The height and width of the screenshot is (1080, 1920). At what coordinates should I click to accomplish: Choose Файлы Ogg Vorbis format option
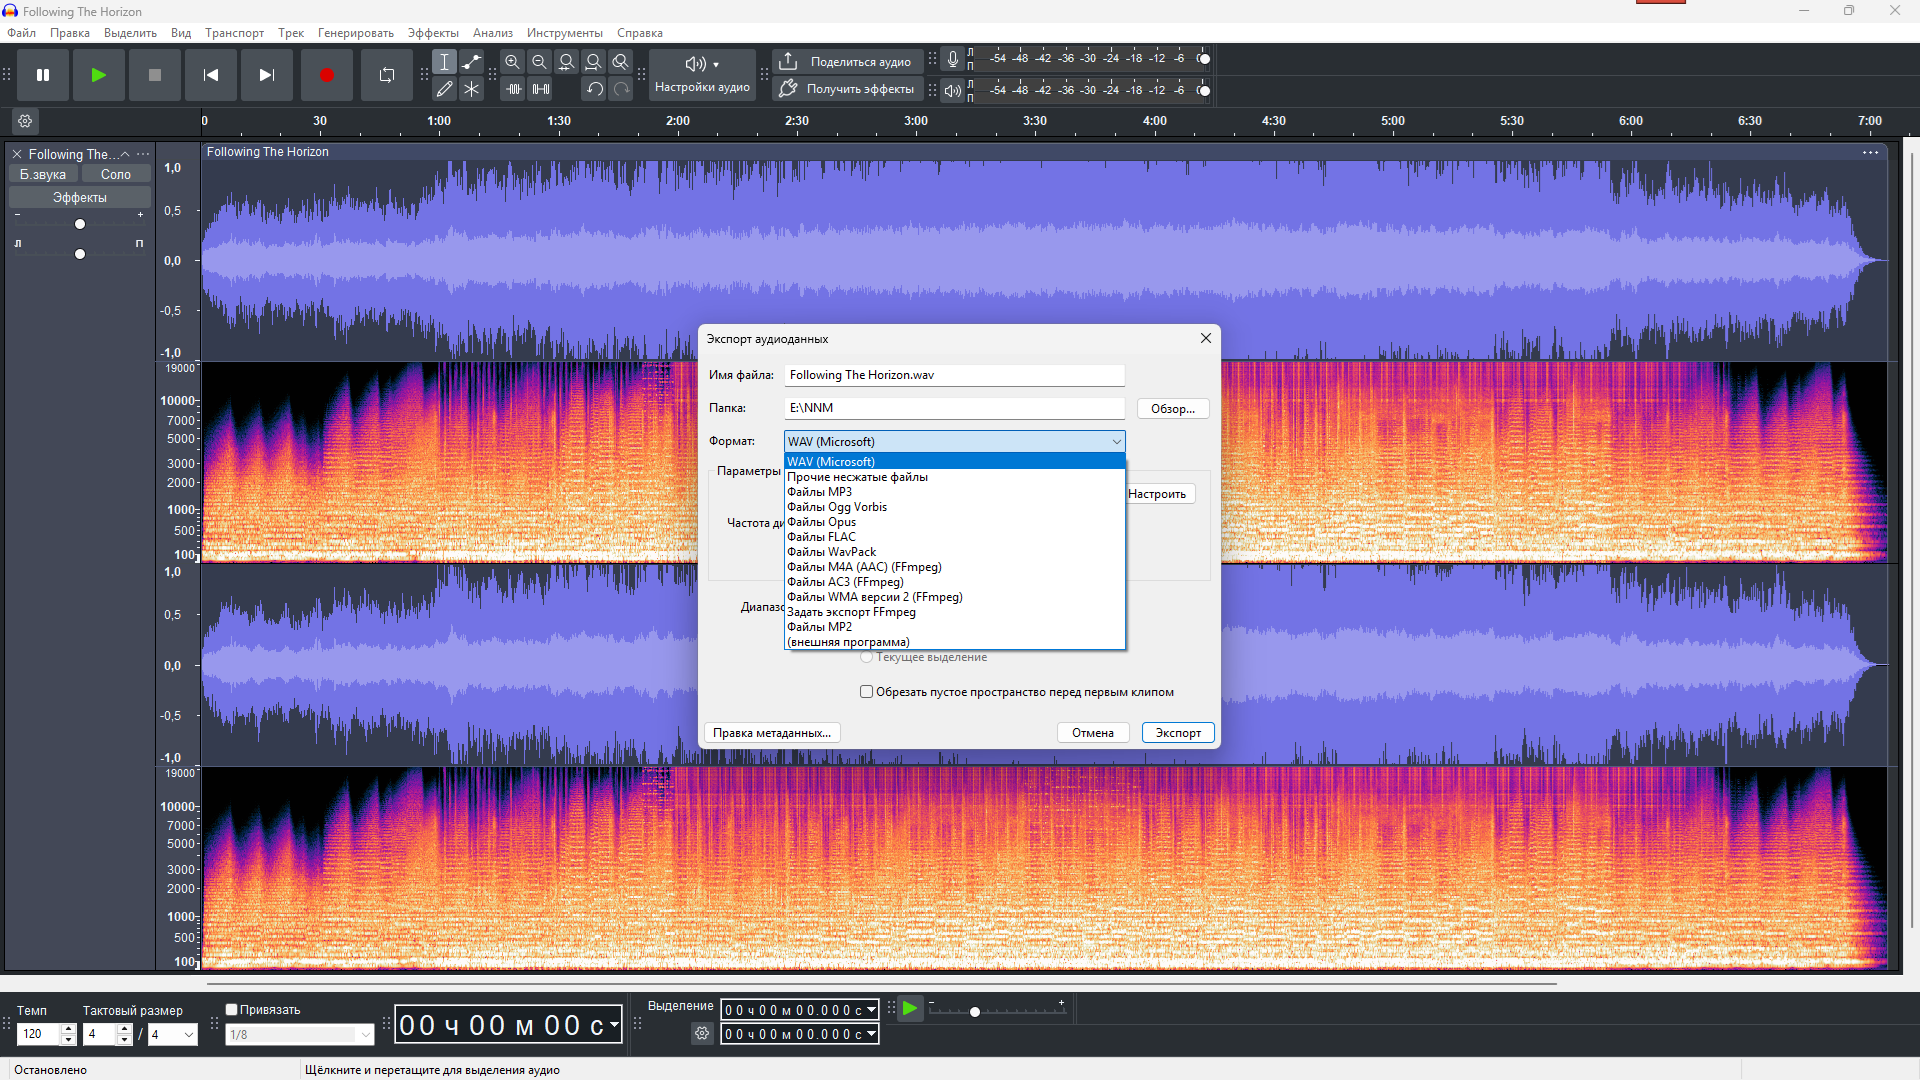click(955, 507)
